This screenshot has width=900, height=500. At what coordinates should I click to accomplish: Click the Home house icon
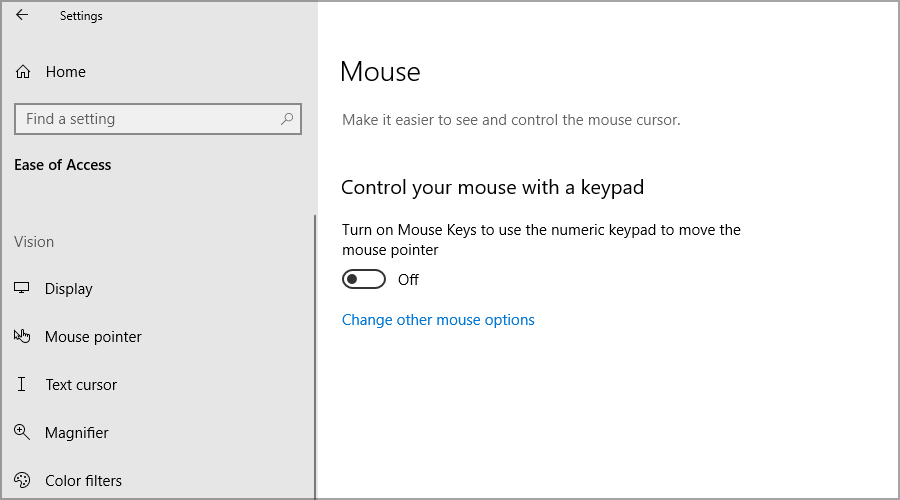(x=23, y=72)
